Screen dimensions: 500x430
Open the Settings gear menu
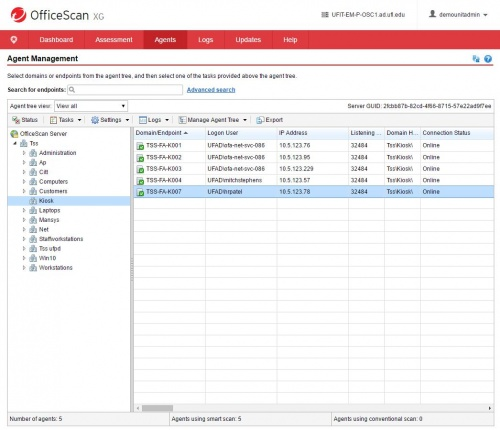[110, 120]
